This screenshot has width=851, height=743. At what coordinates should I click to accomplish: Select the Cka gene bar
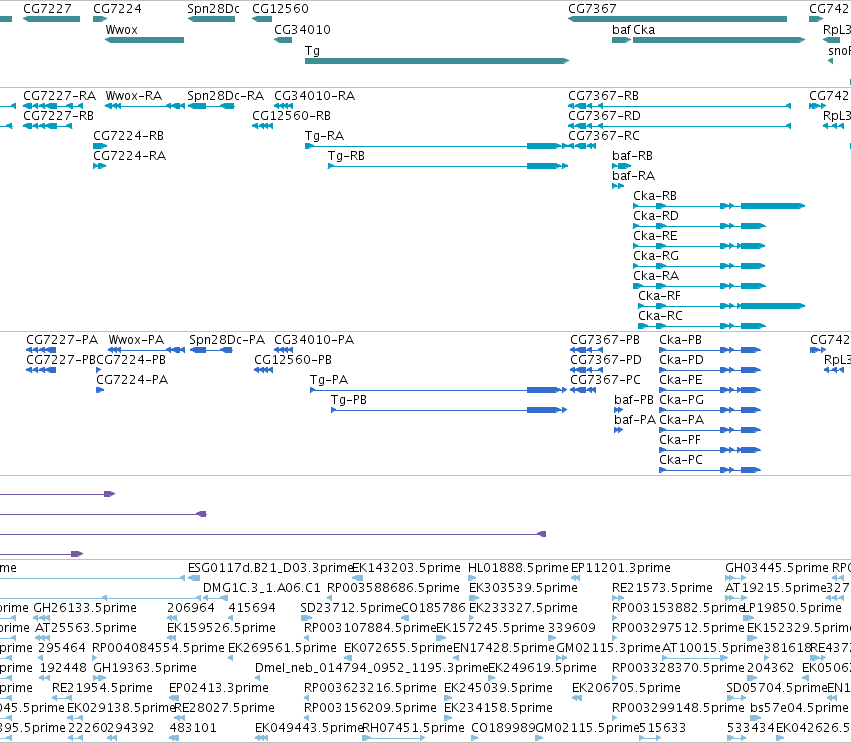tap(719, 40)
